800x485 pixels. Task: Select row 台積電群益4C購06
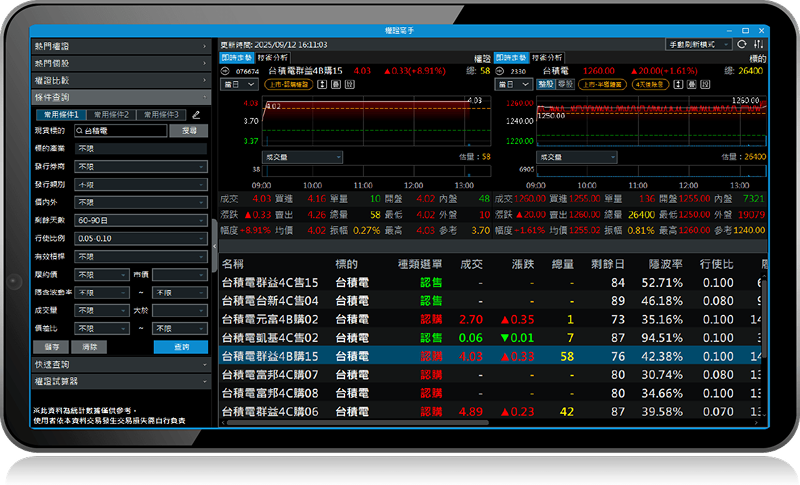pyautogui.click(x=490, y=412)
